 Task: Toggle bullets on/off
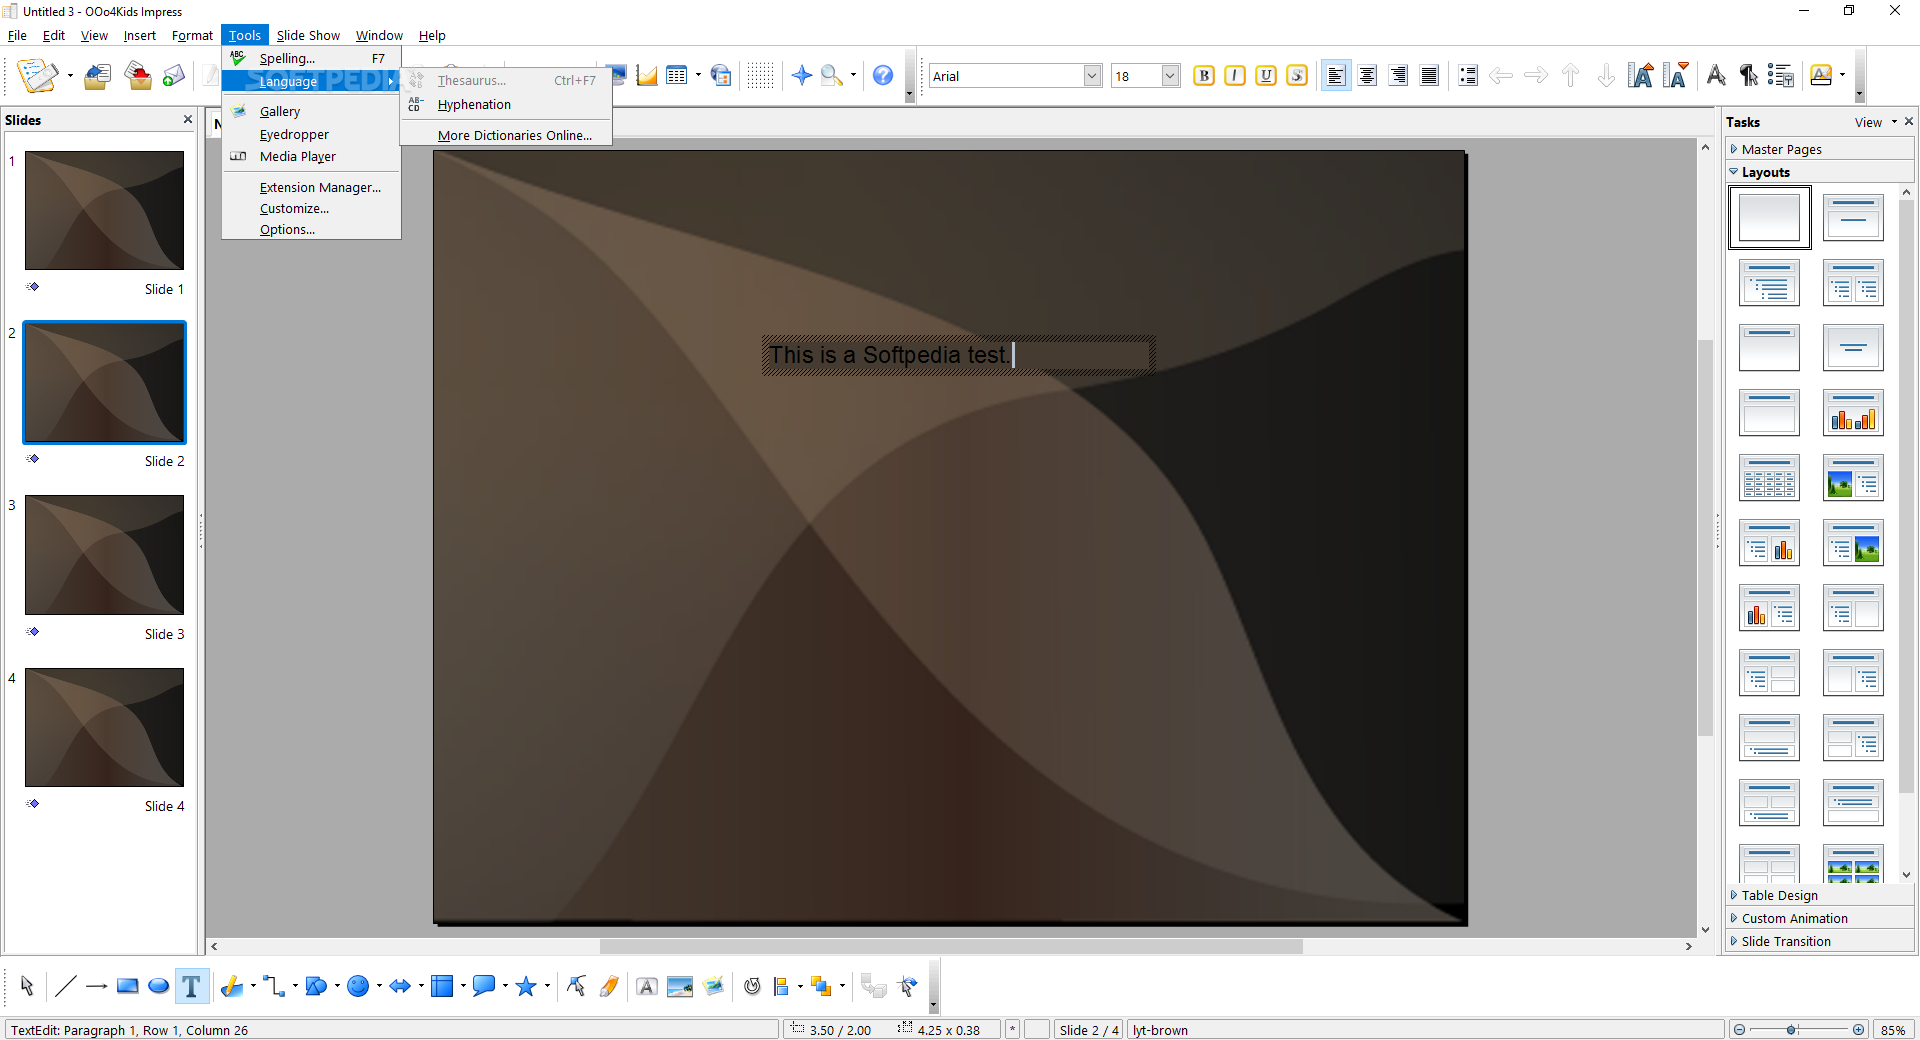(1467, 76)
